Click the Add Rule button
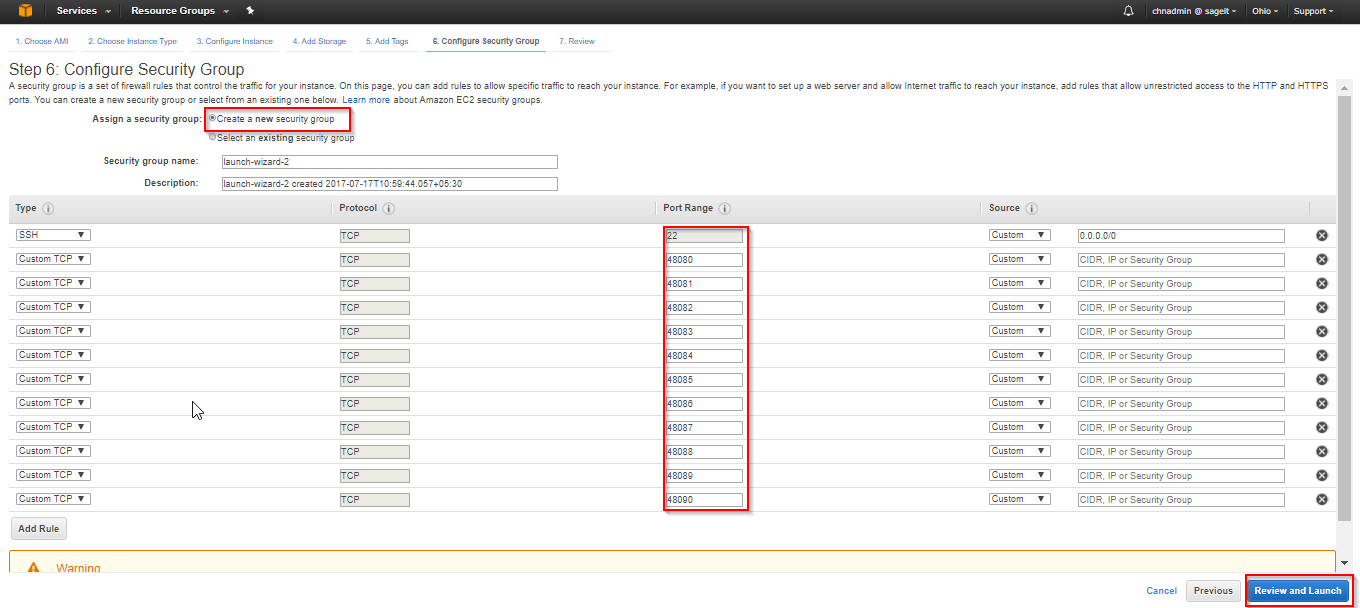Screen dimensions: 1360x608 click(39, 528)
